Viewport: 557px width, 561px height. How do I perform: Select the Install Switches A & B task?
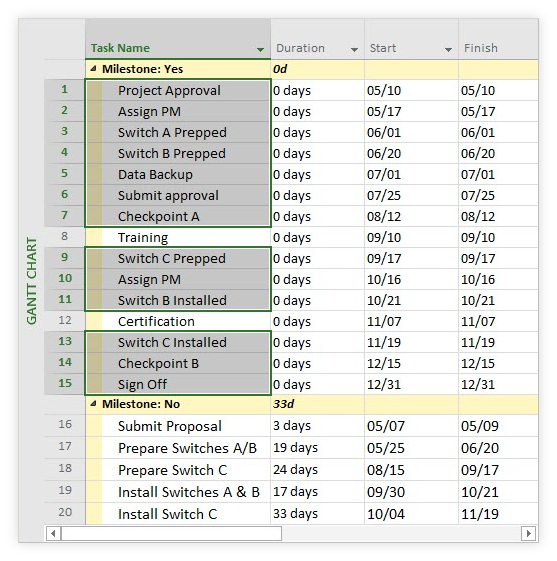pos(178,492)
